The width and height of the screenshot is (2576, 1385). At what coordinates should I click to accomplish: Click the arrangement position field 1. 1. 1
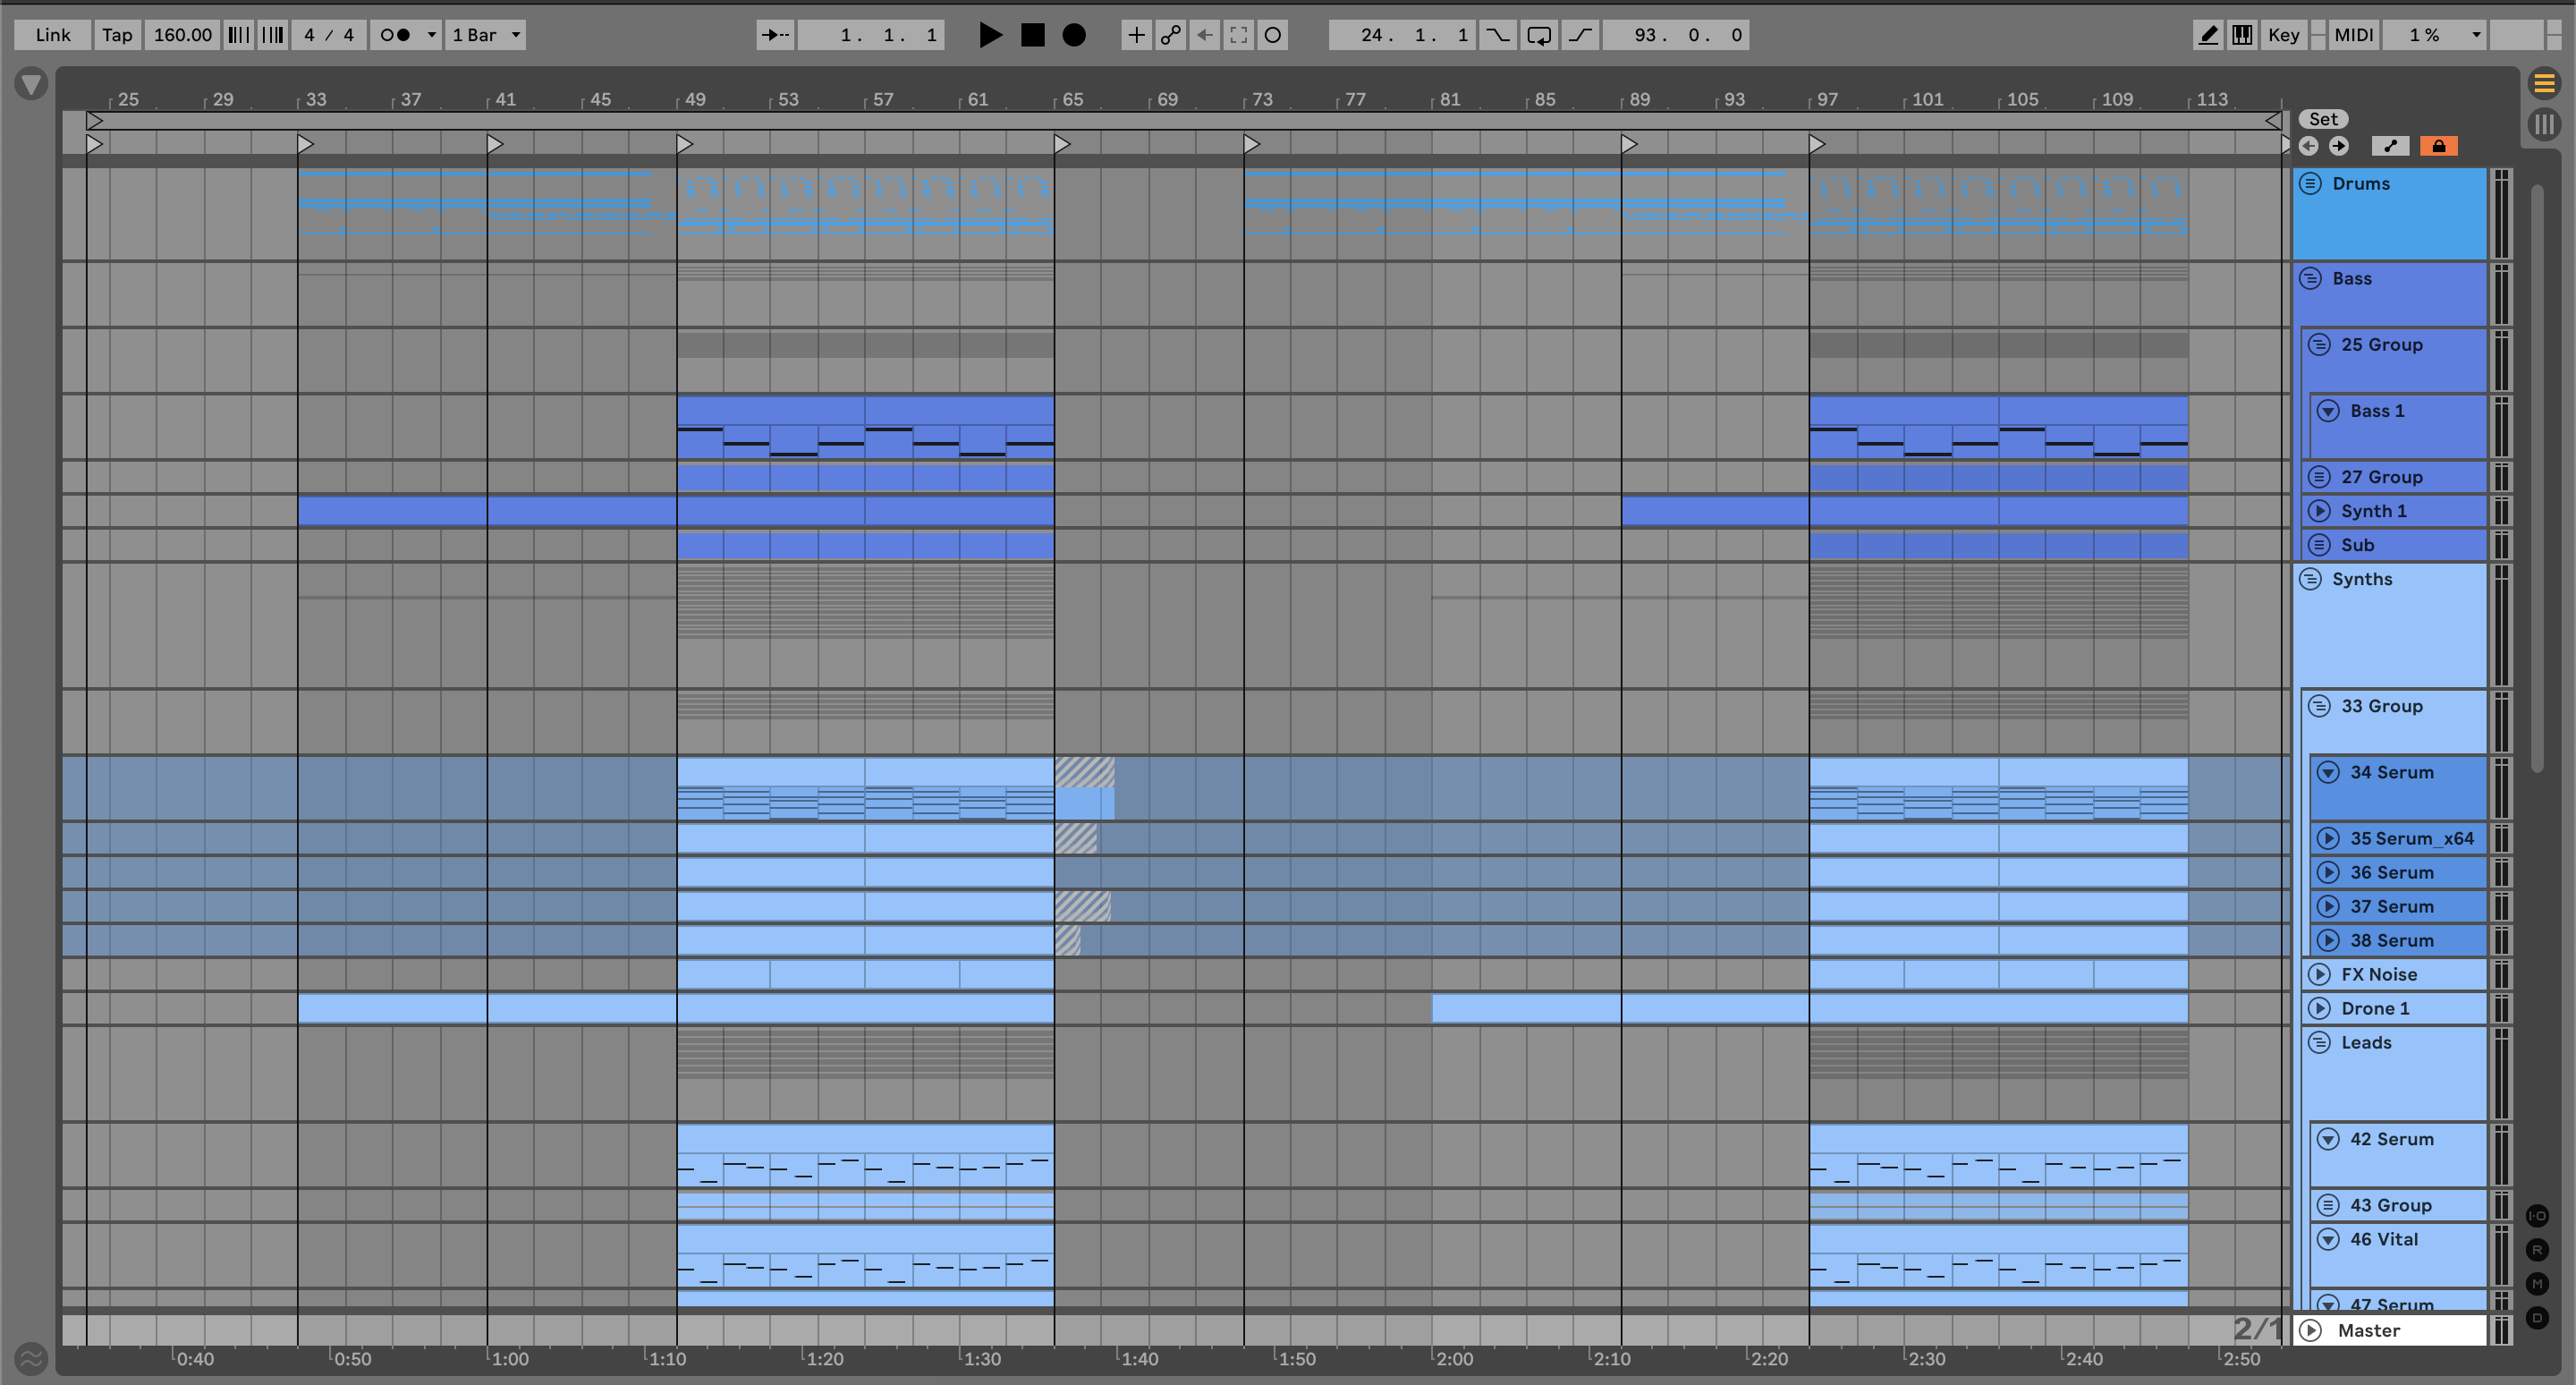[872, 35]
